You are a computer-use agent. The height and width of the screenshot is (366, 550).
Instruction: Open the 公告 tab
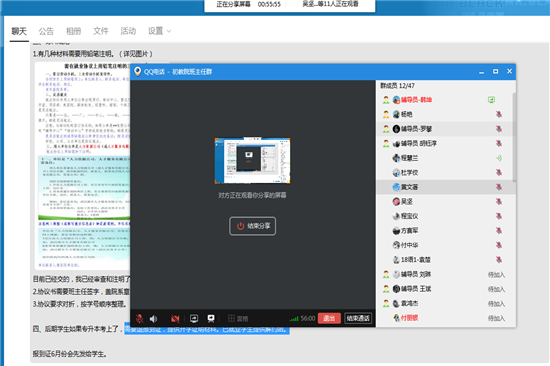pyautogui.click(x=46, y=31)
